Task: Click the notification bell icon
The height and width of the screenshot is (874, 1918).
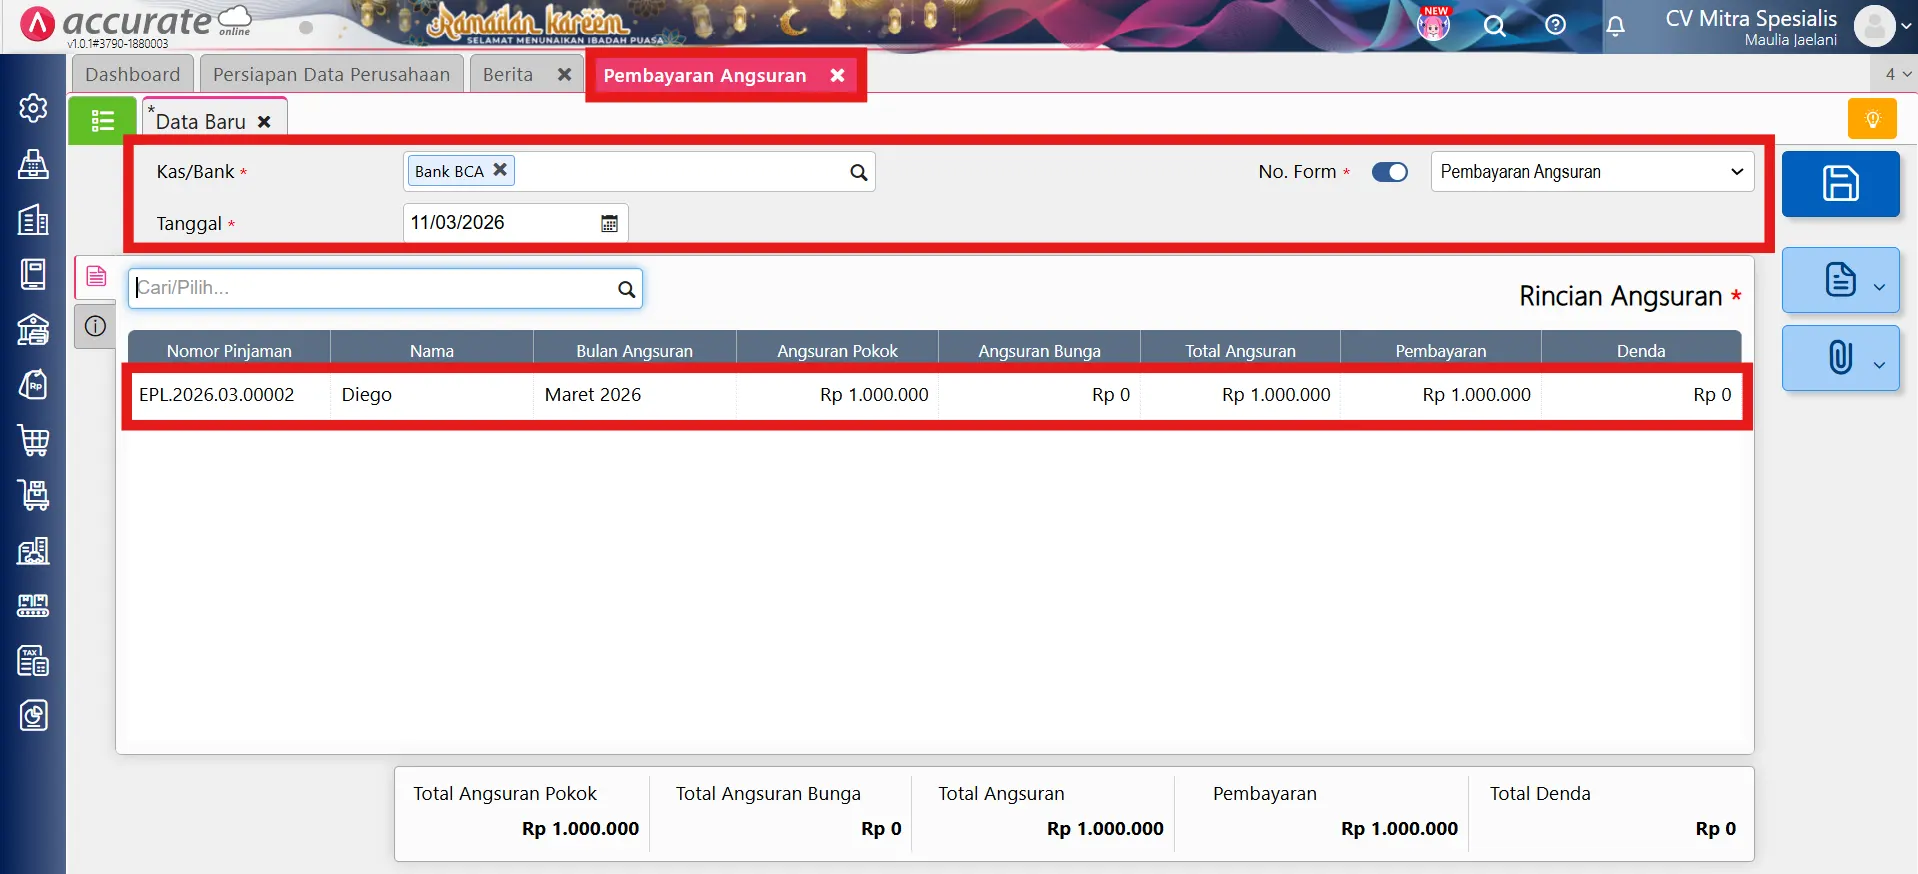Action: tap(1615, 26)
